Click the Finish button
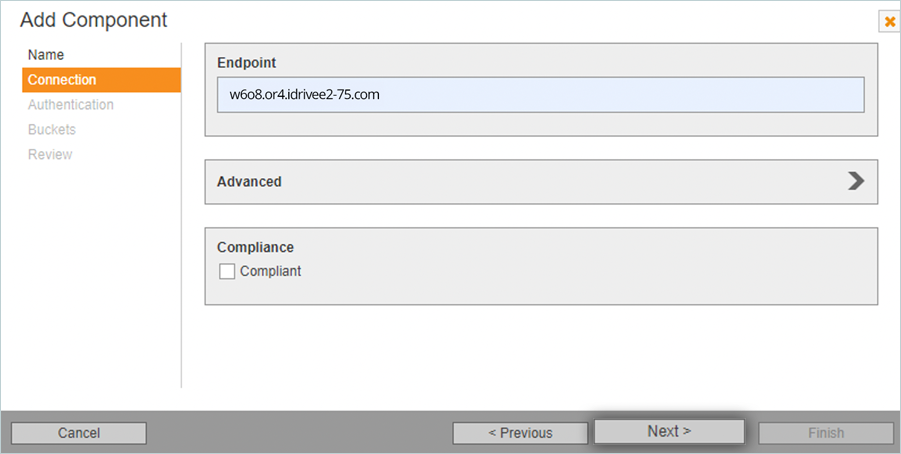This screenshot has width=901, height=454. pos(826,433)
